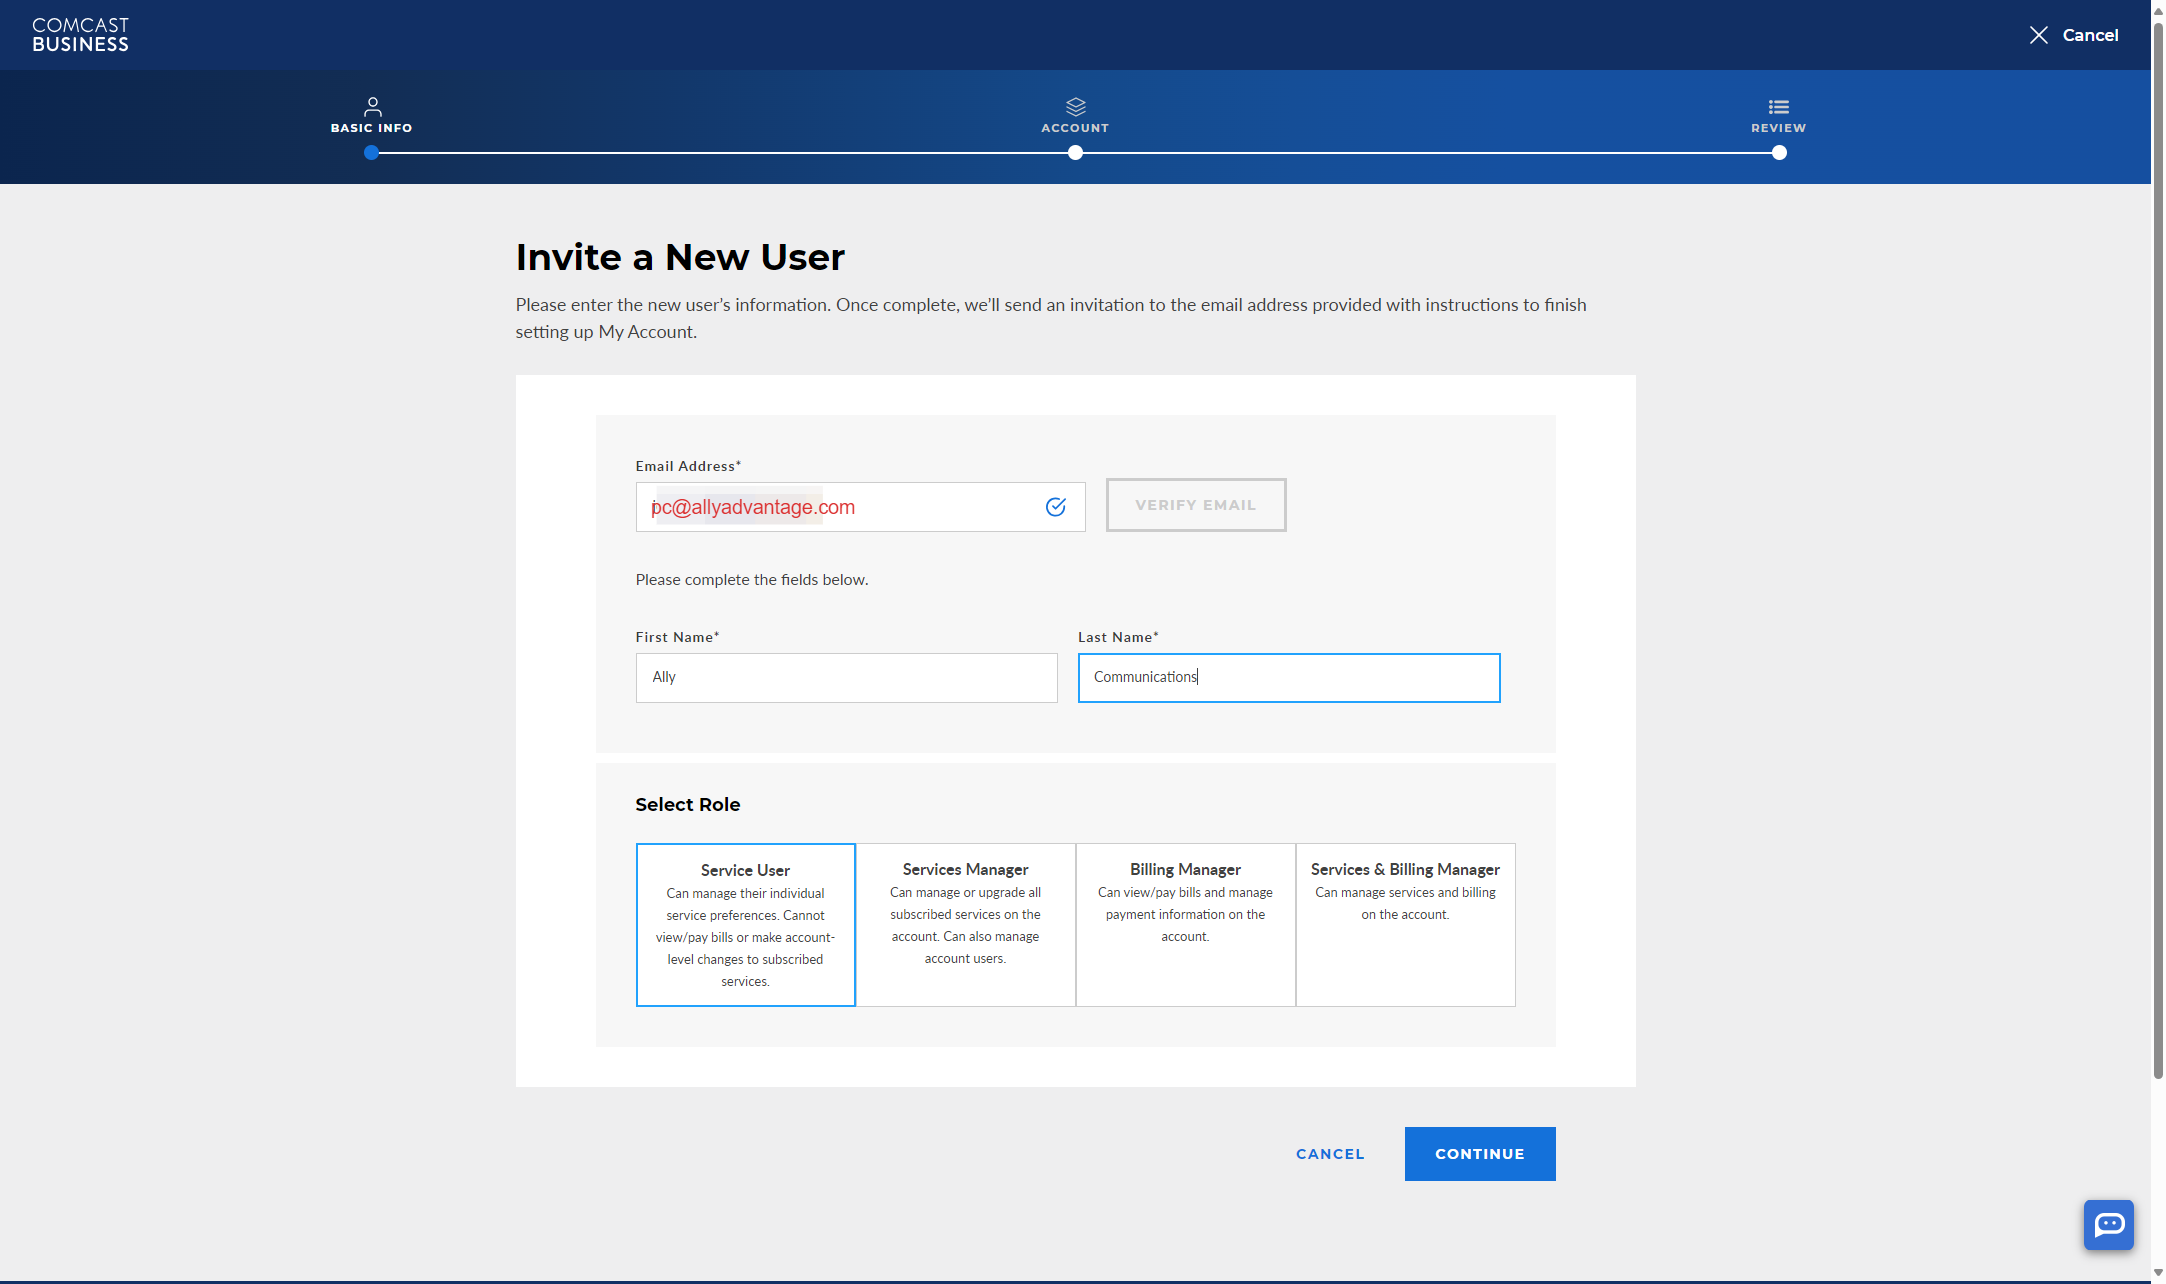Click the Basic Info person icon
The image size is (2166, 1284).
(372, 106)
